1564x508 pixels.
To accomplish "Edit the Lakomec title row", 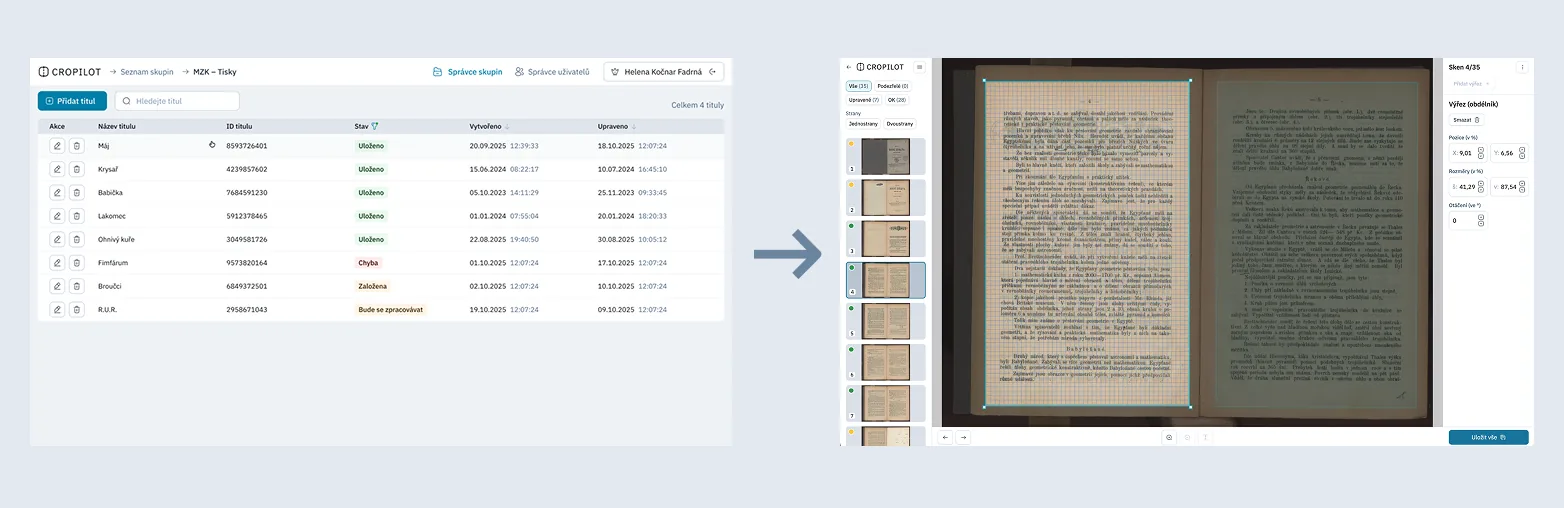I will [x=57, y=216].
